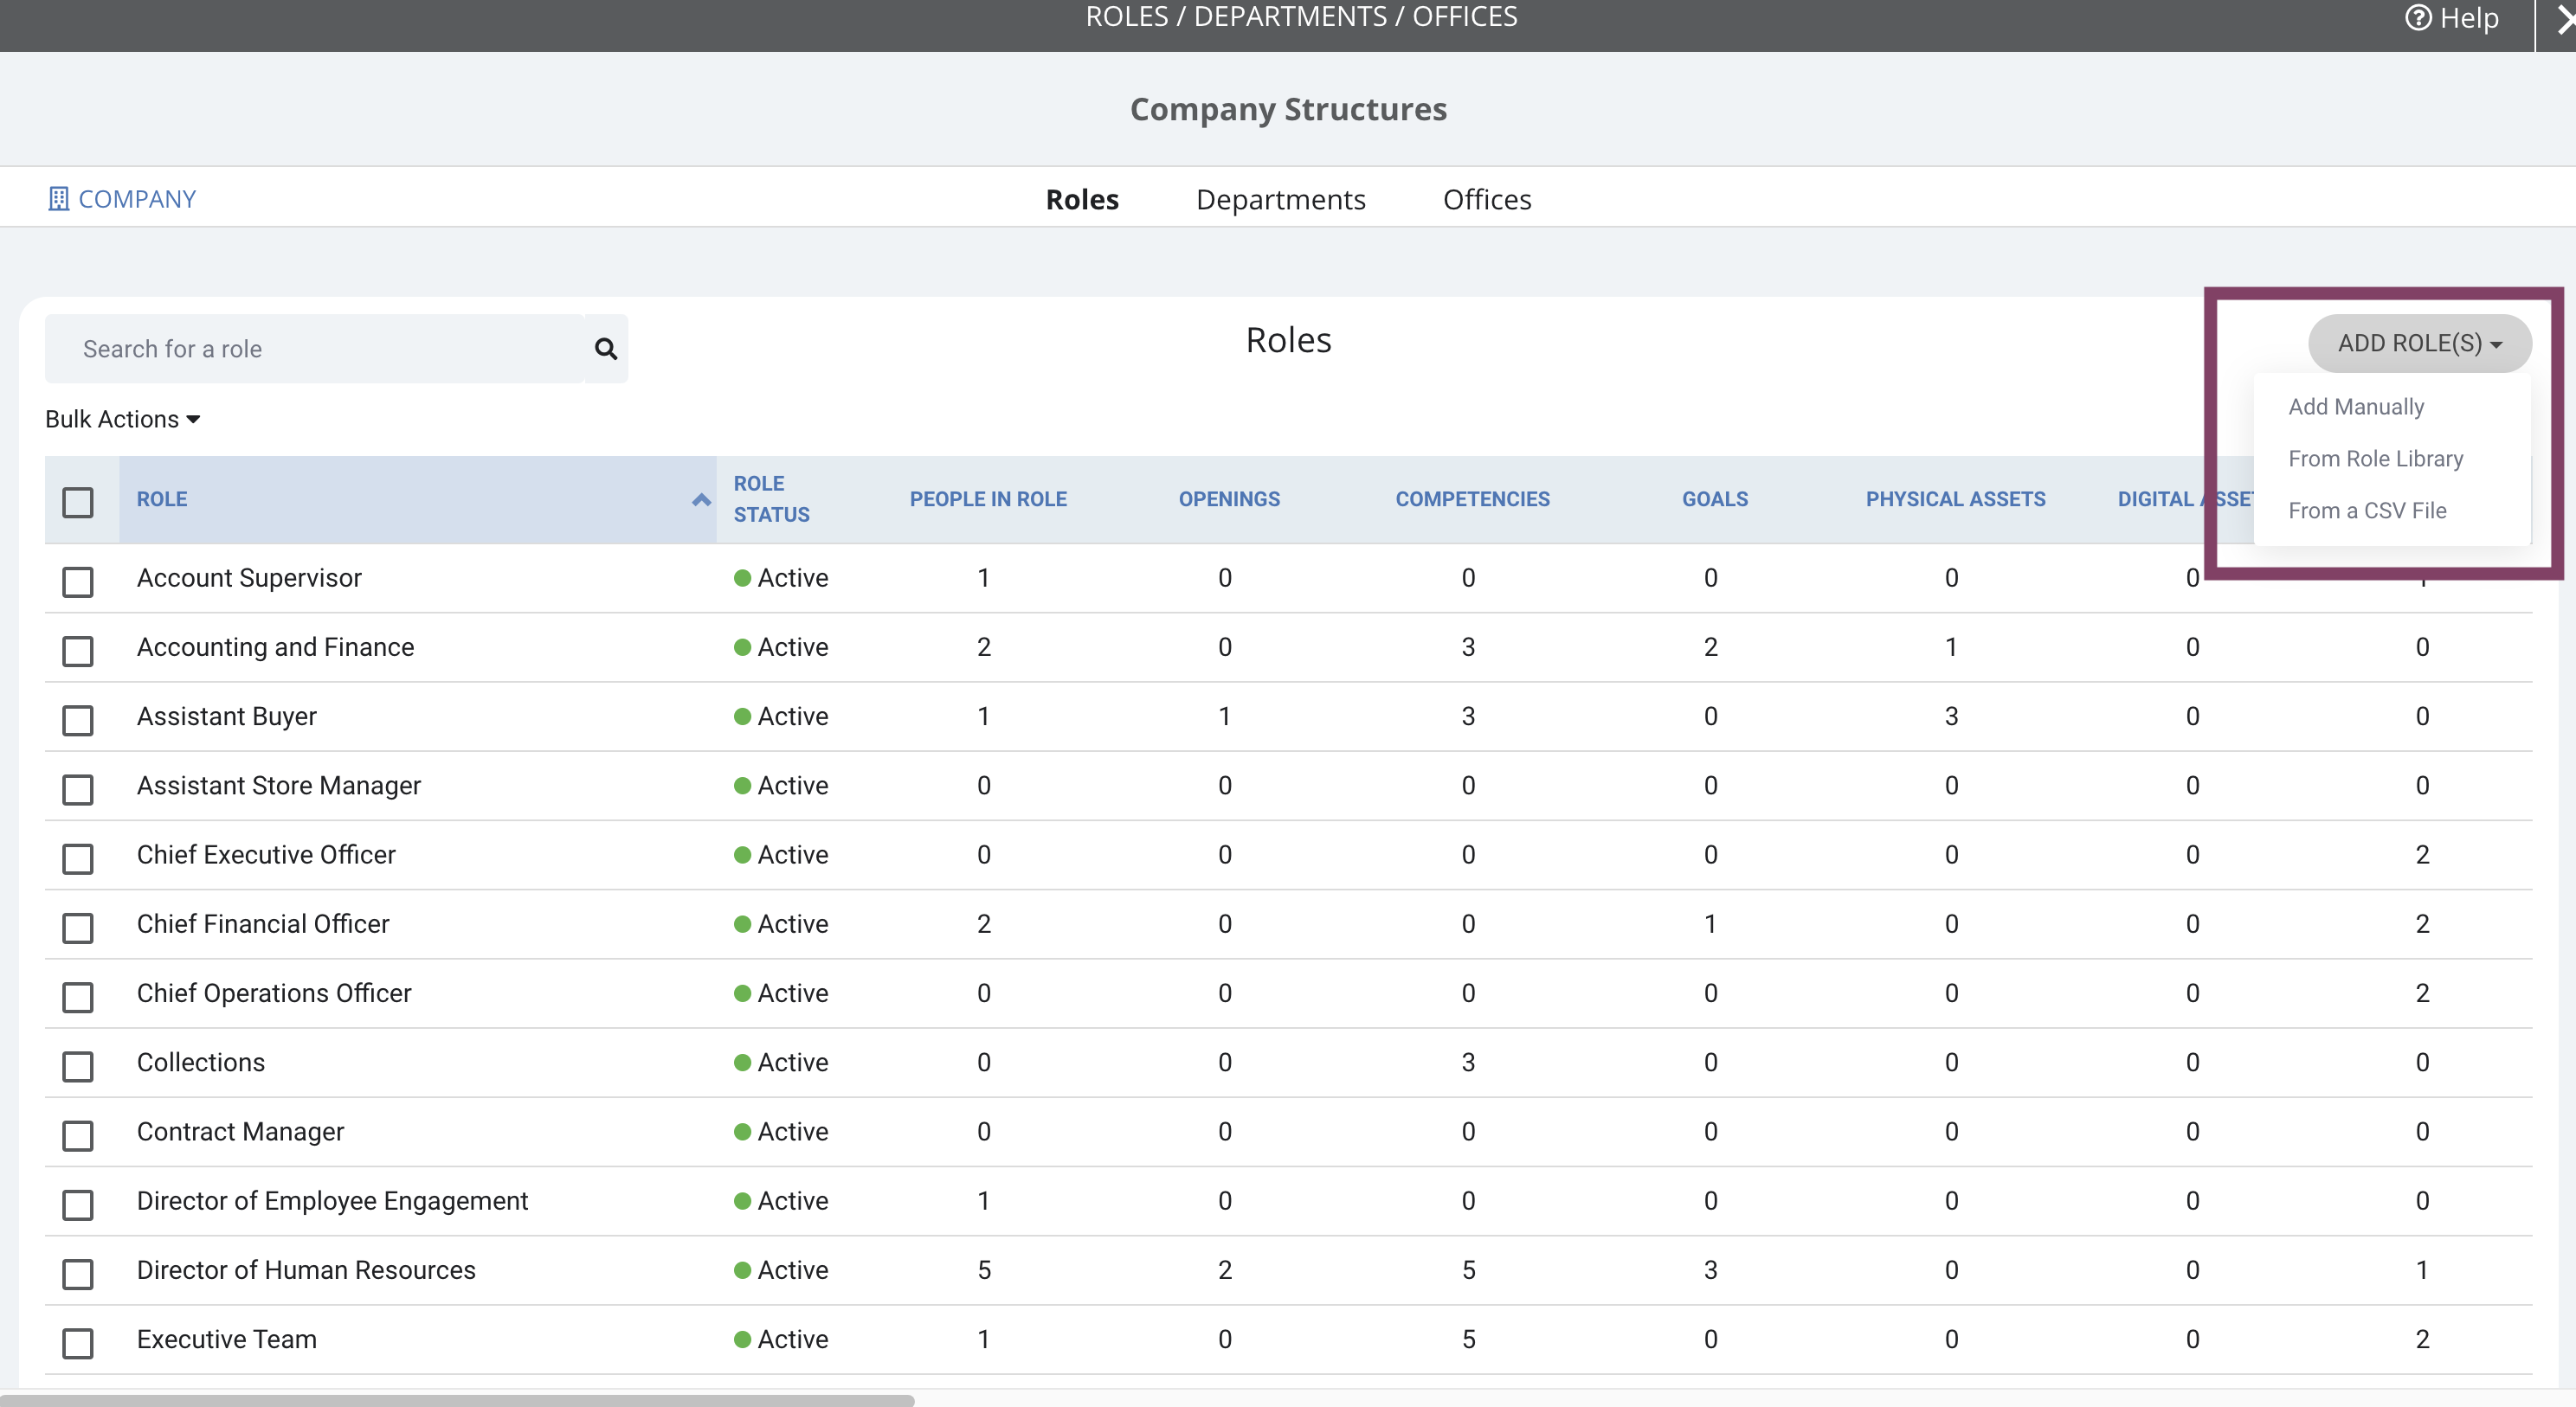Open the Chief Operations Officer role
Viewport: 2576px width, 1407px height.
[274, 993]
